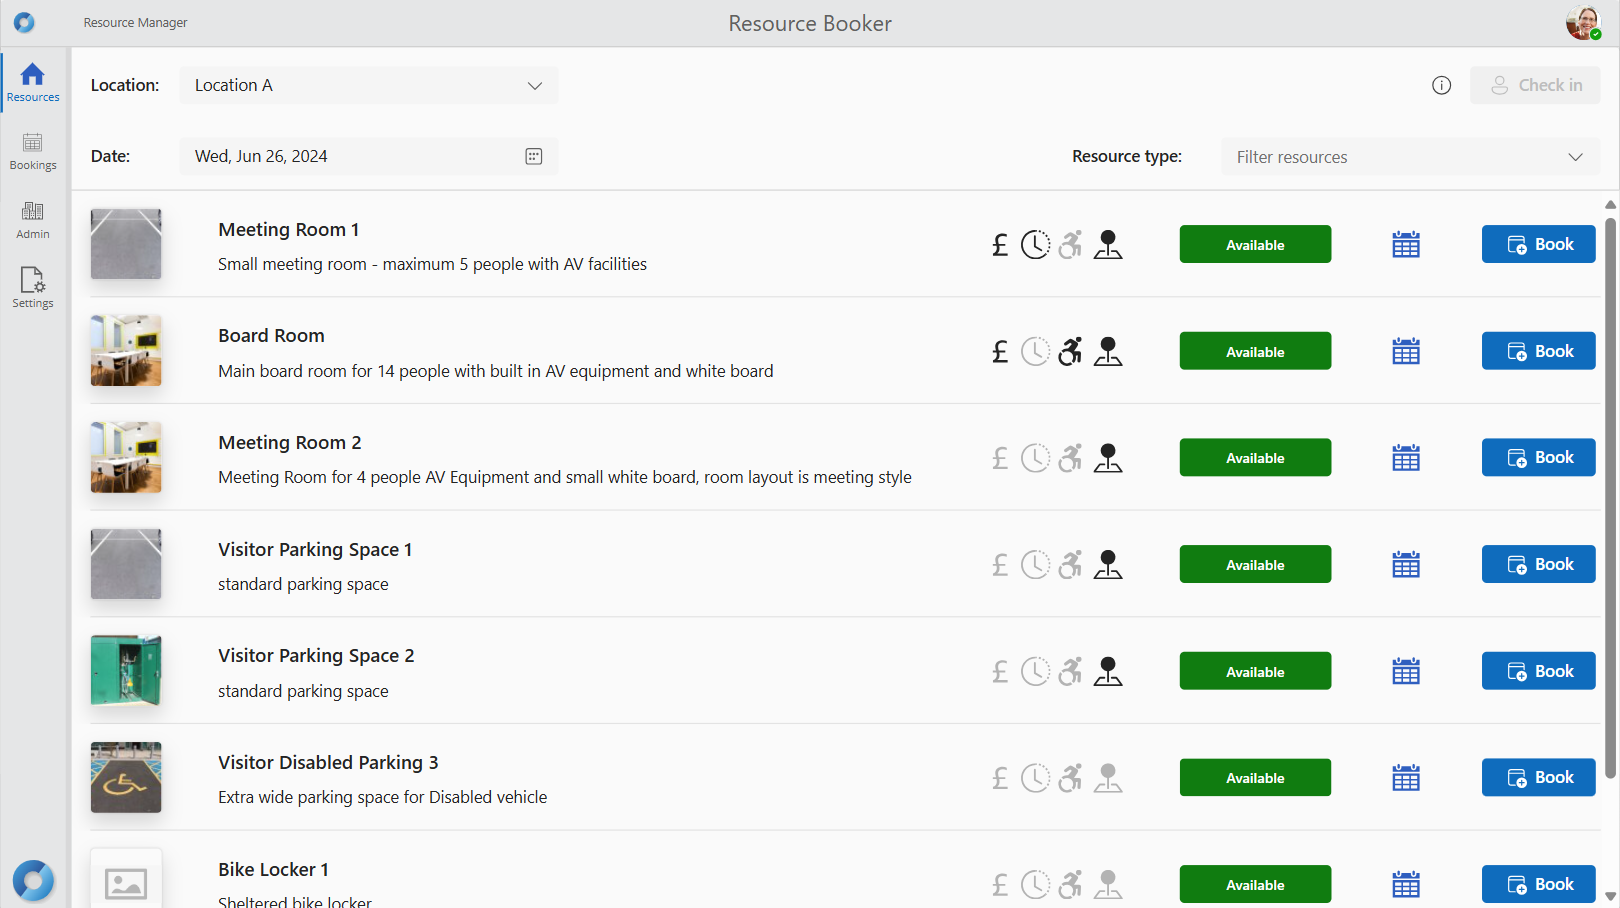Book Visitor Disabled Parking 3
1620x908 pixels.
click(1538, 778)
